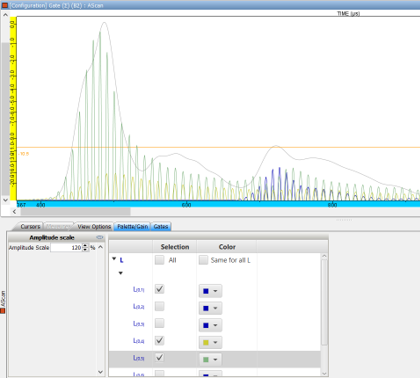Click vertical scroll up arrow beside amplitude axis

[x=5, y=15]
